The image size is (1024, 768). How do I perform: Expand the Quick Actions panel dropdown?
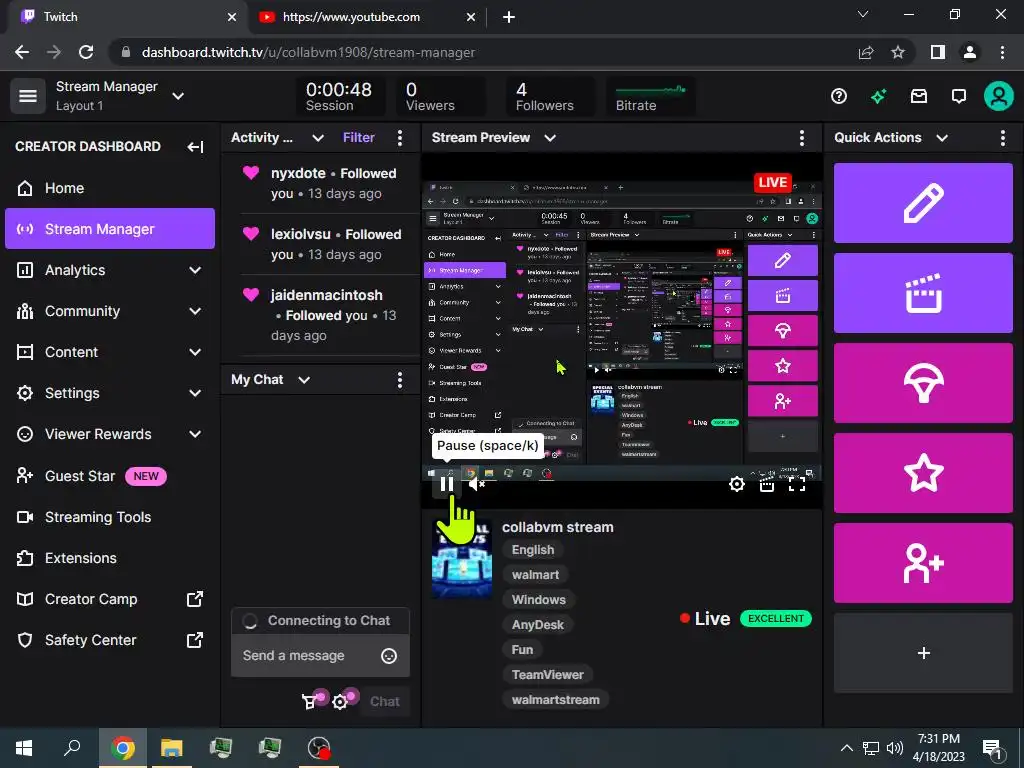[942, 138]
